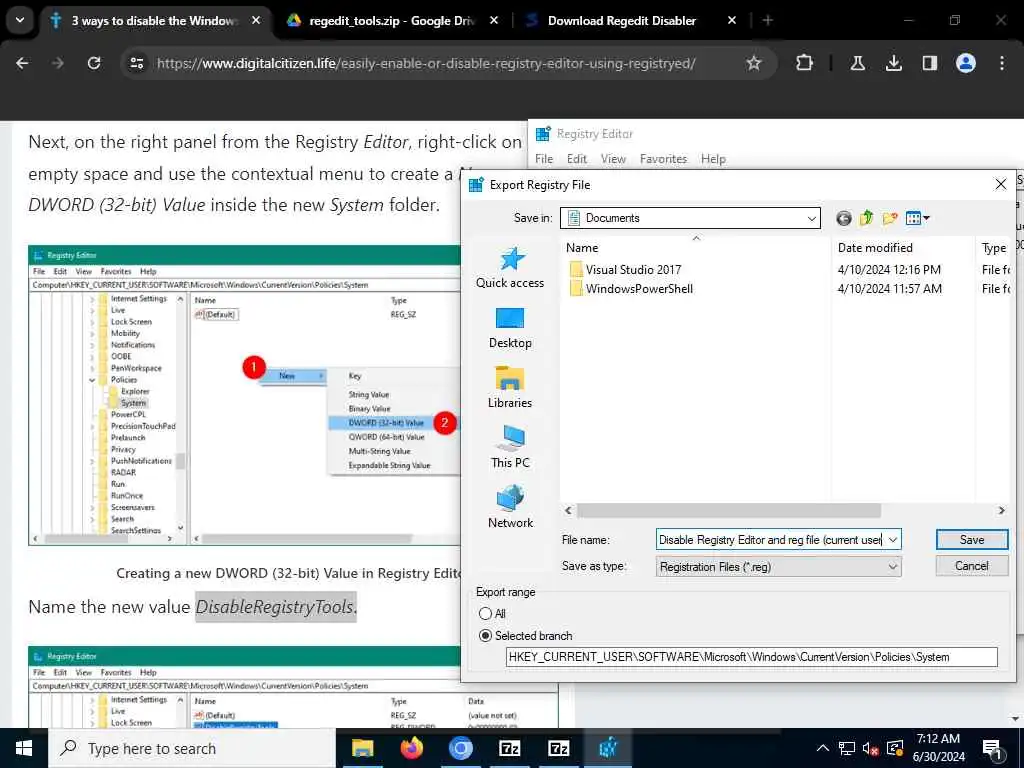Close the Export Registry File dialog
1024x768 pixels.
coord(1000,184)
